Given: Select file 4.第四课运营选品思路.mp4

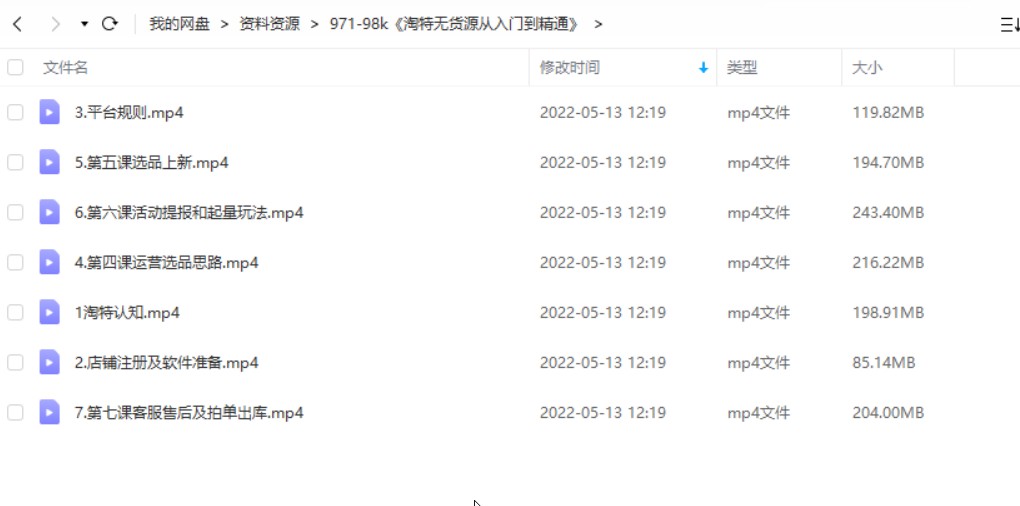Looking at the screenshot, I should pos(167,263).
